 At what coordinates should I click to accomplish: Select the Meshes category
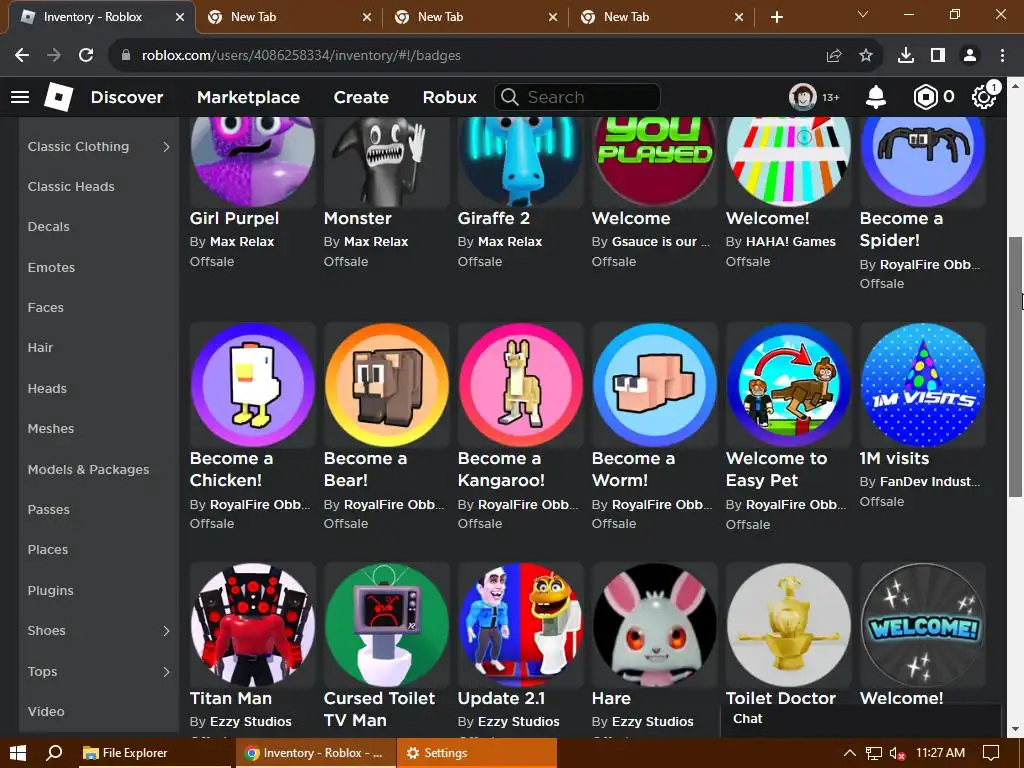tap(50, 428)
